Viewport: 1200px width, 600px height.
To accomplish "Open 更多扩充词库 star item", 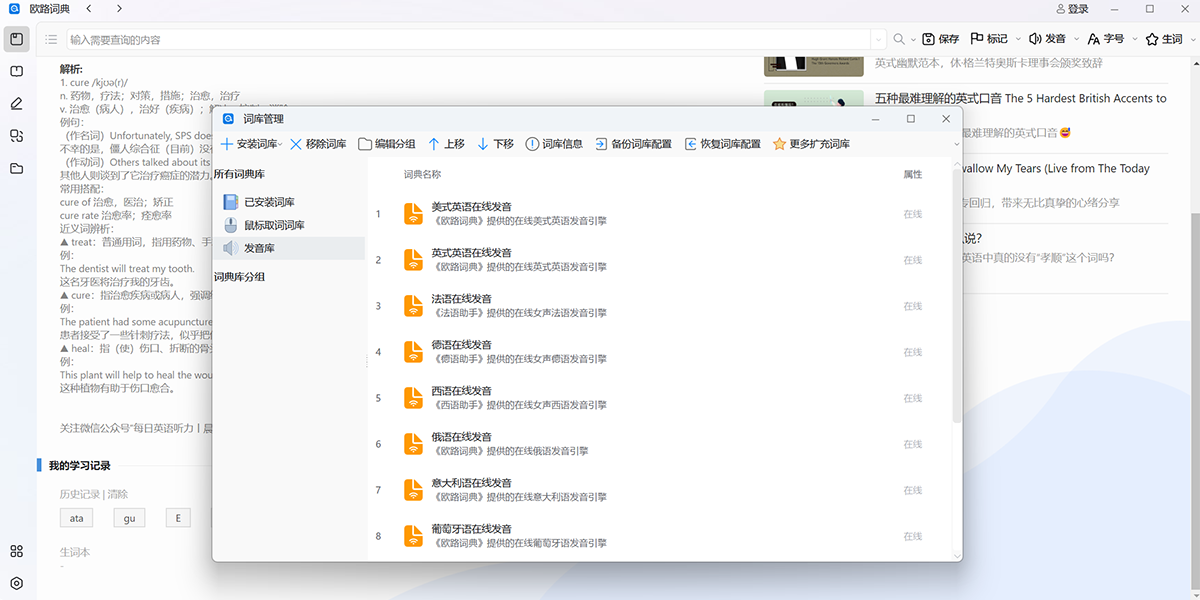I will click(811, 144).
